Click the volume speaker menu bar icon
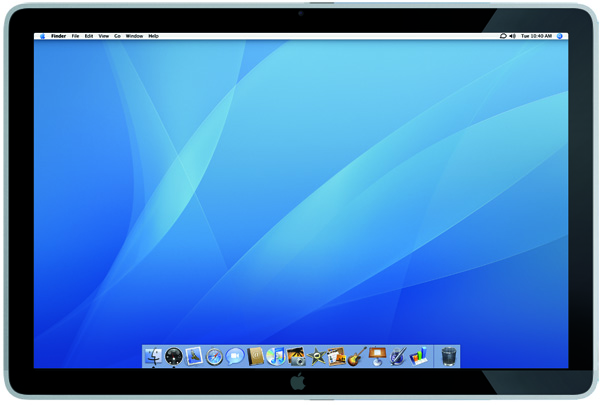This screenshot has height=405, width=600. coord(512,36)
